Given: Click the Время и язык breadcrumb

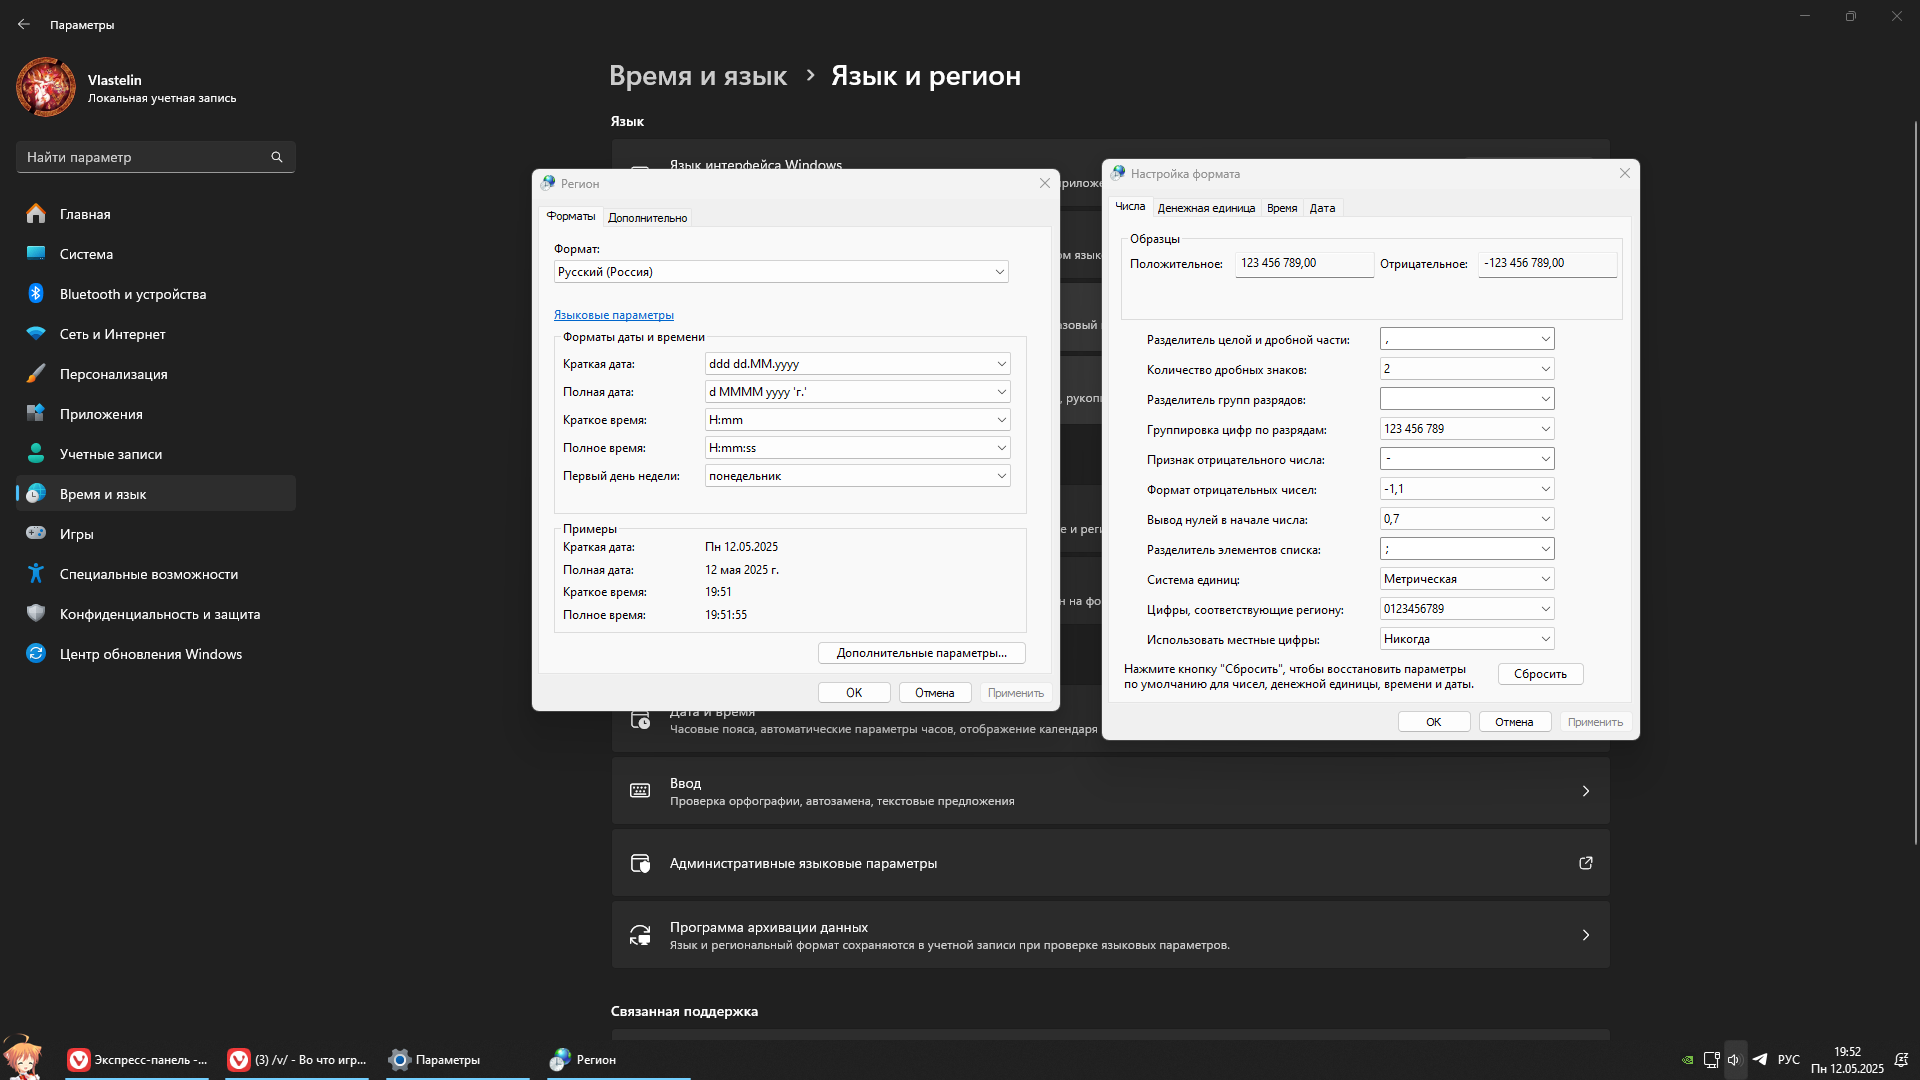Looking at the screenshot, I should tap(698, 76).
